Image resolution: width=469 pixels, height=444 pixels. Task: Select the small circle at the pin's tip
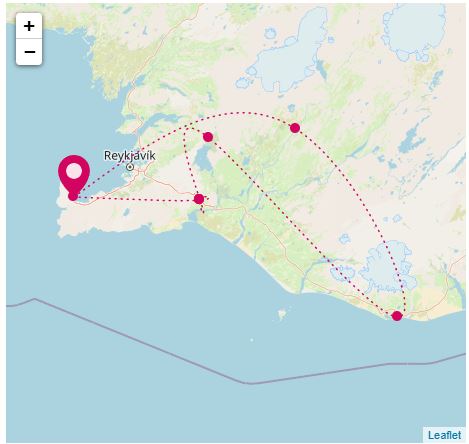[73, 196]
